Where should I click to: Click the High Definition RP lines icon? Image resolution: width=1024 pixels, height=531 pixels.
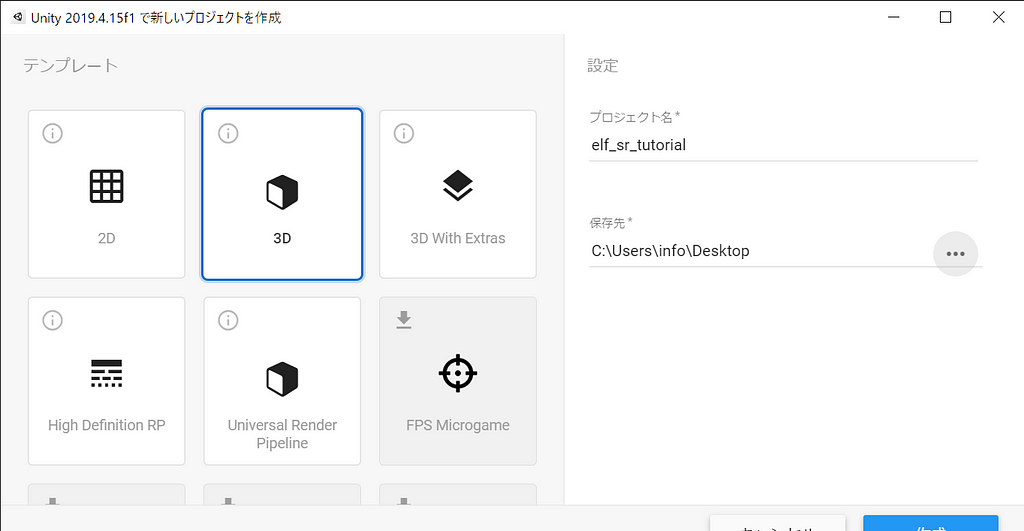tap(106, 373)
